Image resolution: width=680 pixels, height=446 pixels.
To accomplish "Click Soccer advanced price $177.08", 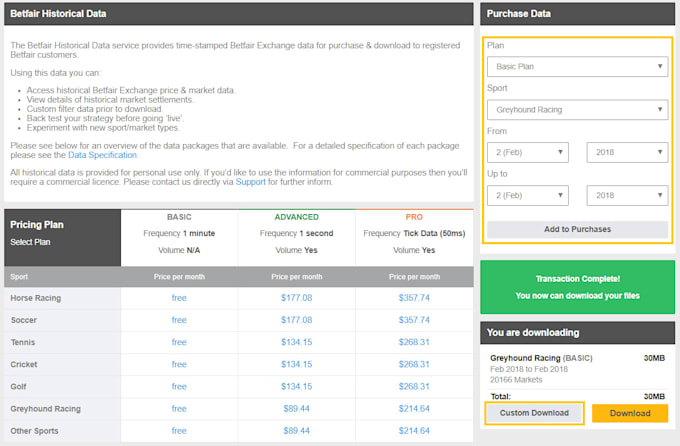I will (297, 320).
